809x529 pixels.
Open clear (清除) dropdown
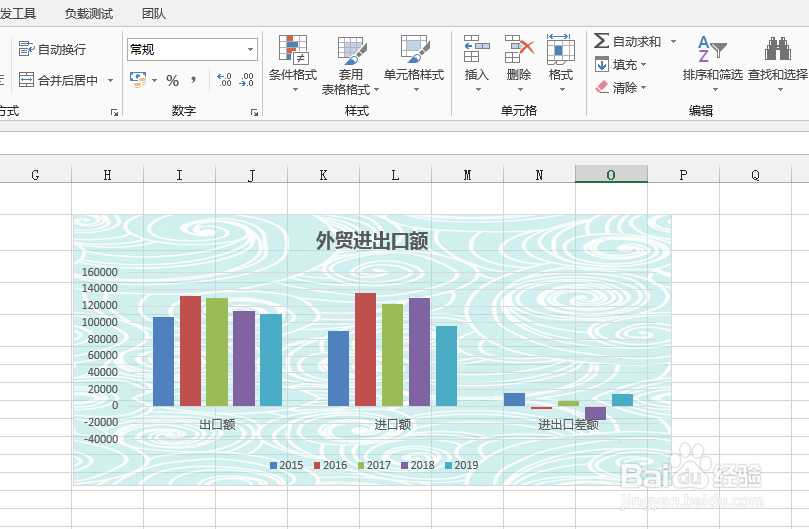(621, 88)
